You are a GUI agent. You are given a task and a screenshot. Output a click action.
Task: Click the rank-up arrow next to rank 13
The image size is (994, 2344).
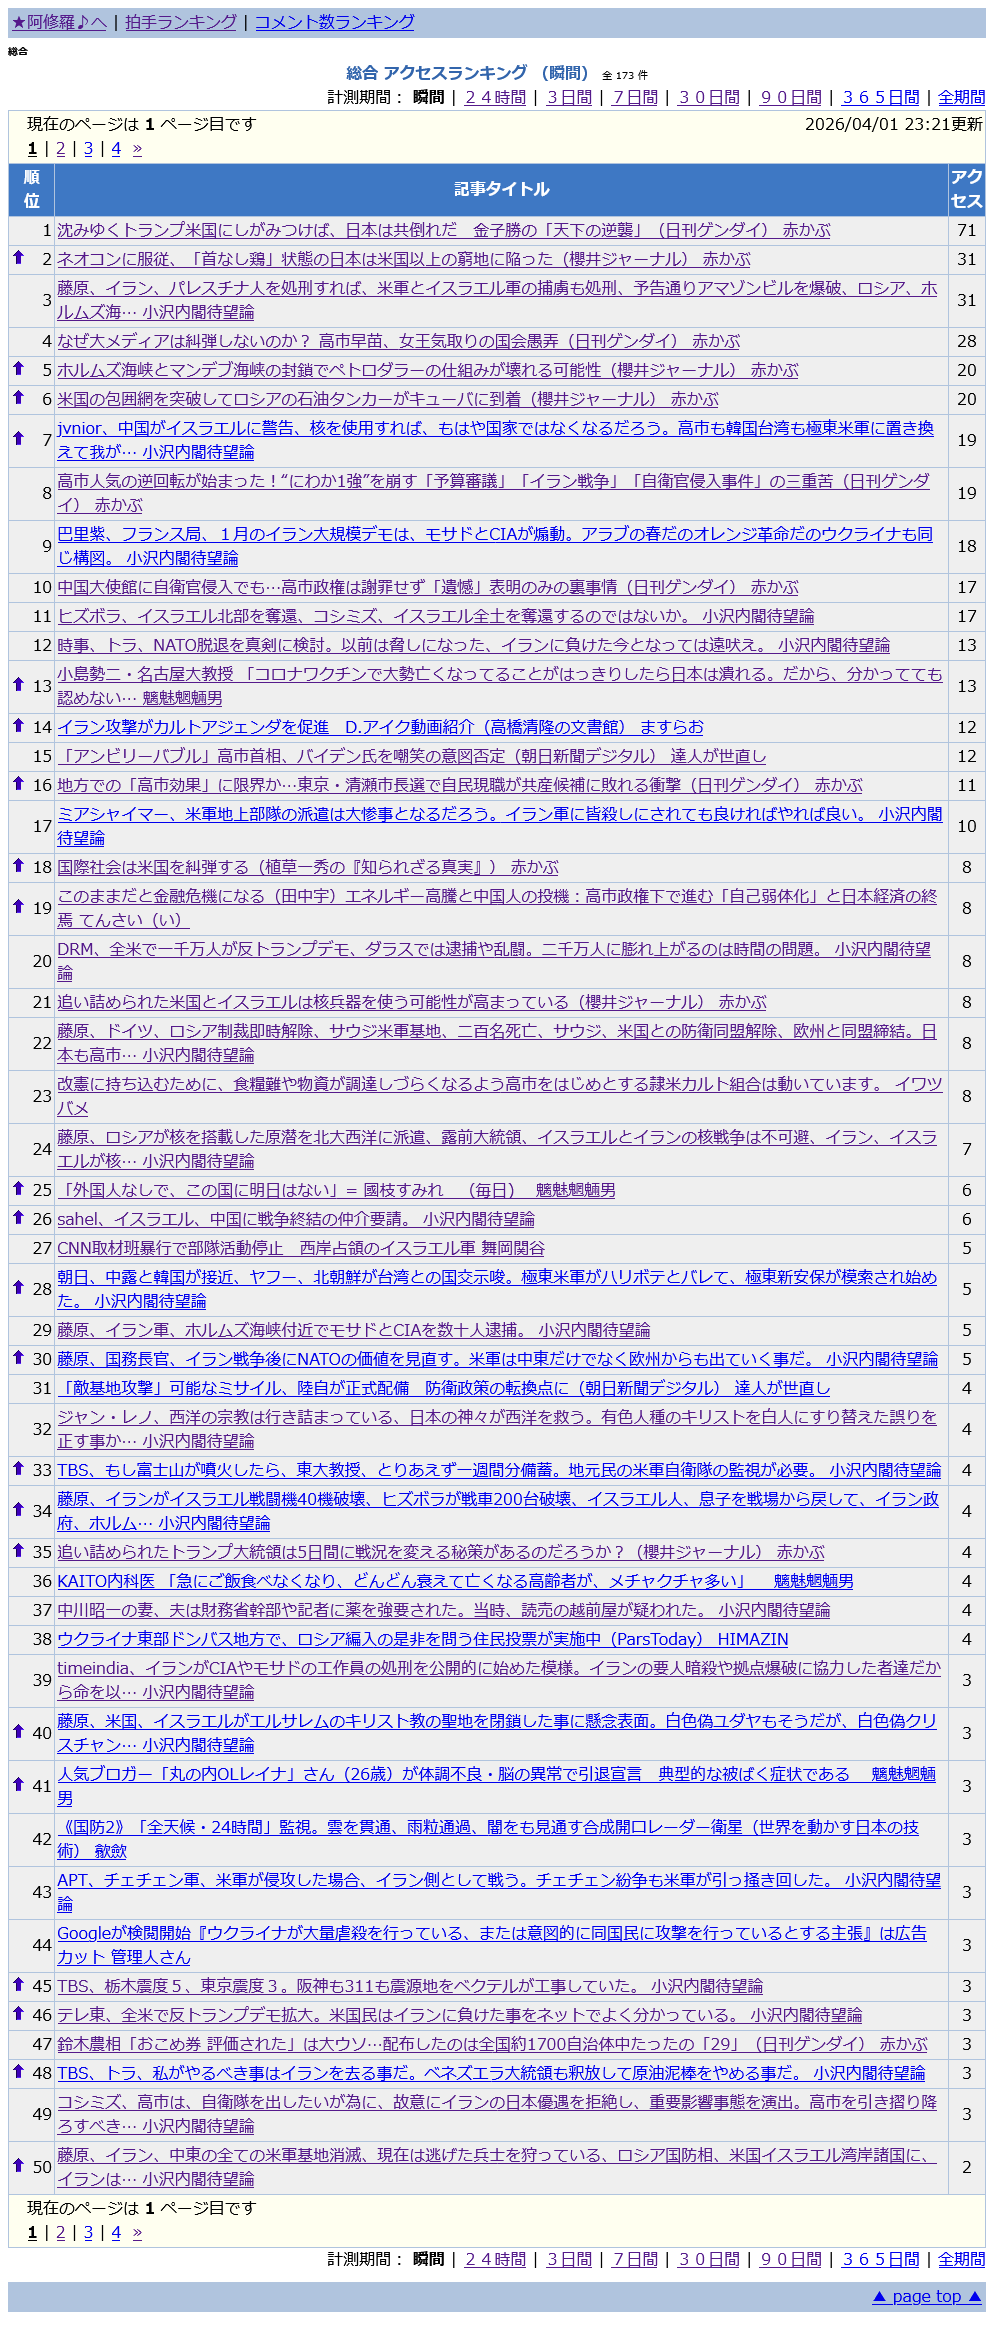[x=18, y=685]
